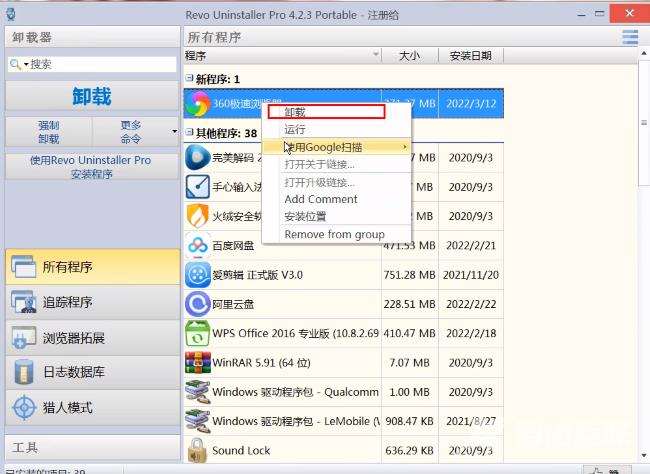This screenshot has height=474, width=650.
Task: Open the 所有程序 section
Action: tap(93, 267)
